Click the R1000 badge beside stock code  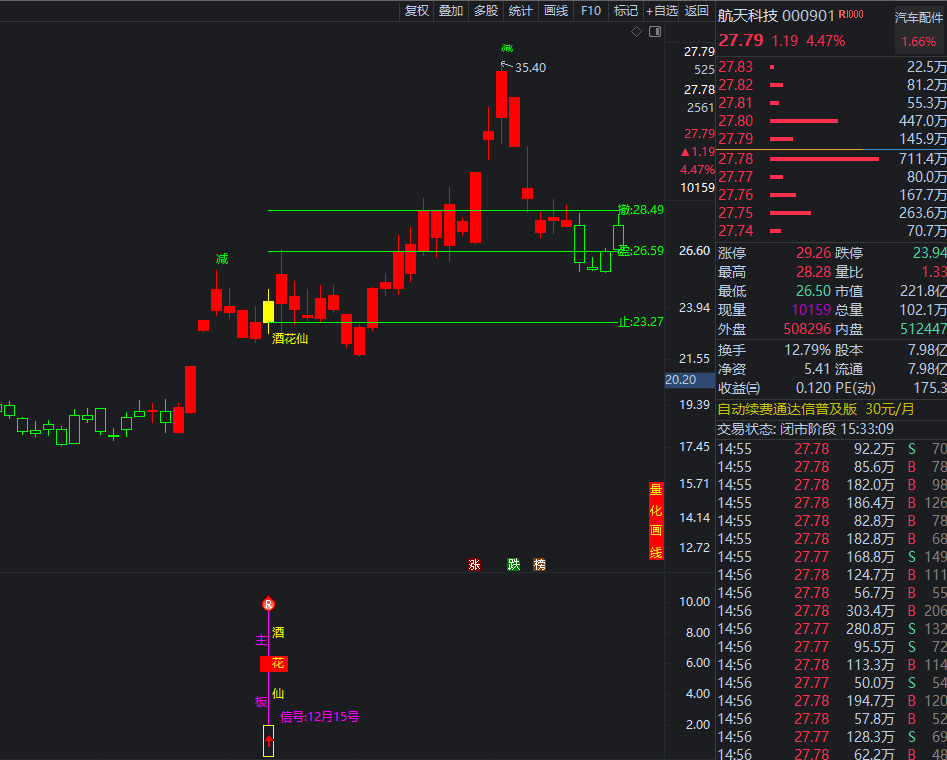click(851, 15)
